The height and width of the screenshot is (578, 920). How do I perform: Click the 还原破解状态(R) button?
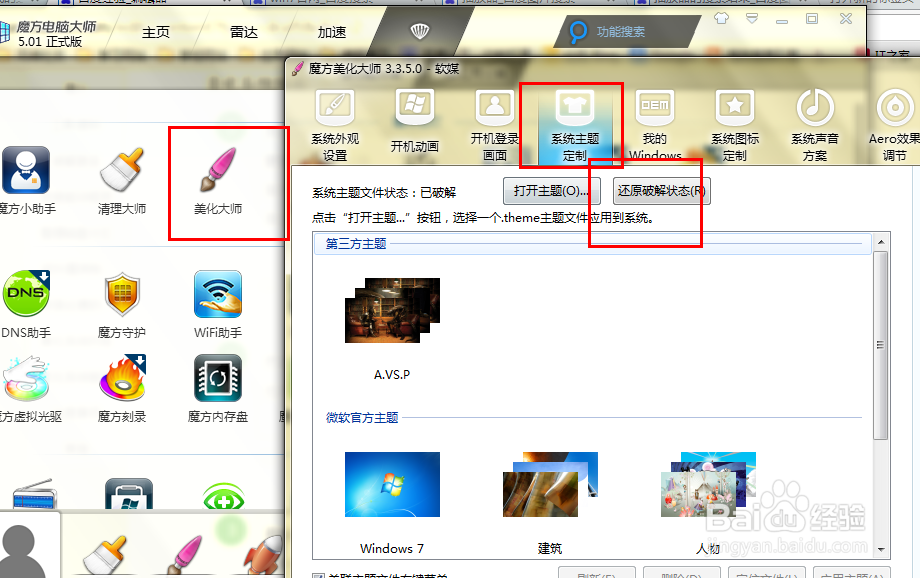tap(662, 191)
